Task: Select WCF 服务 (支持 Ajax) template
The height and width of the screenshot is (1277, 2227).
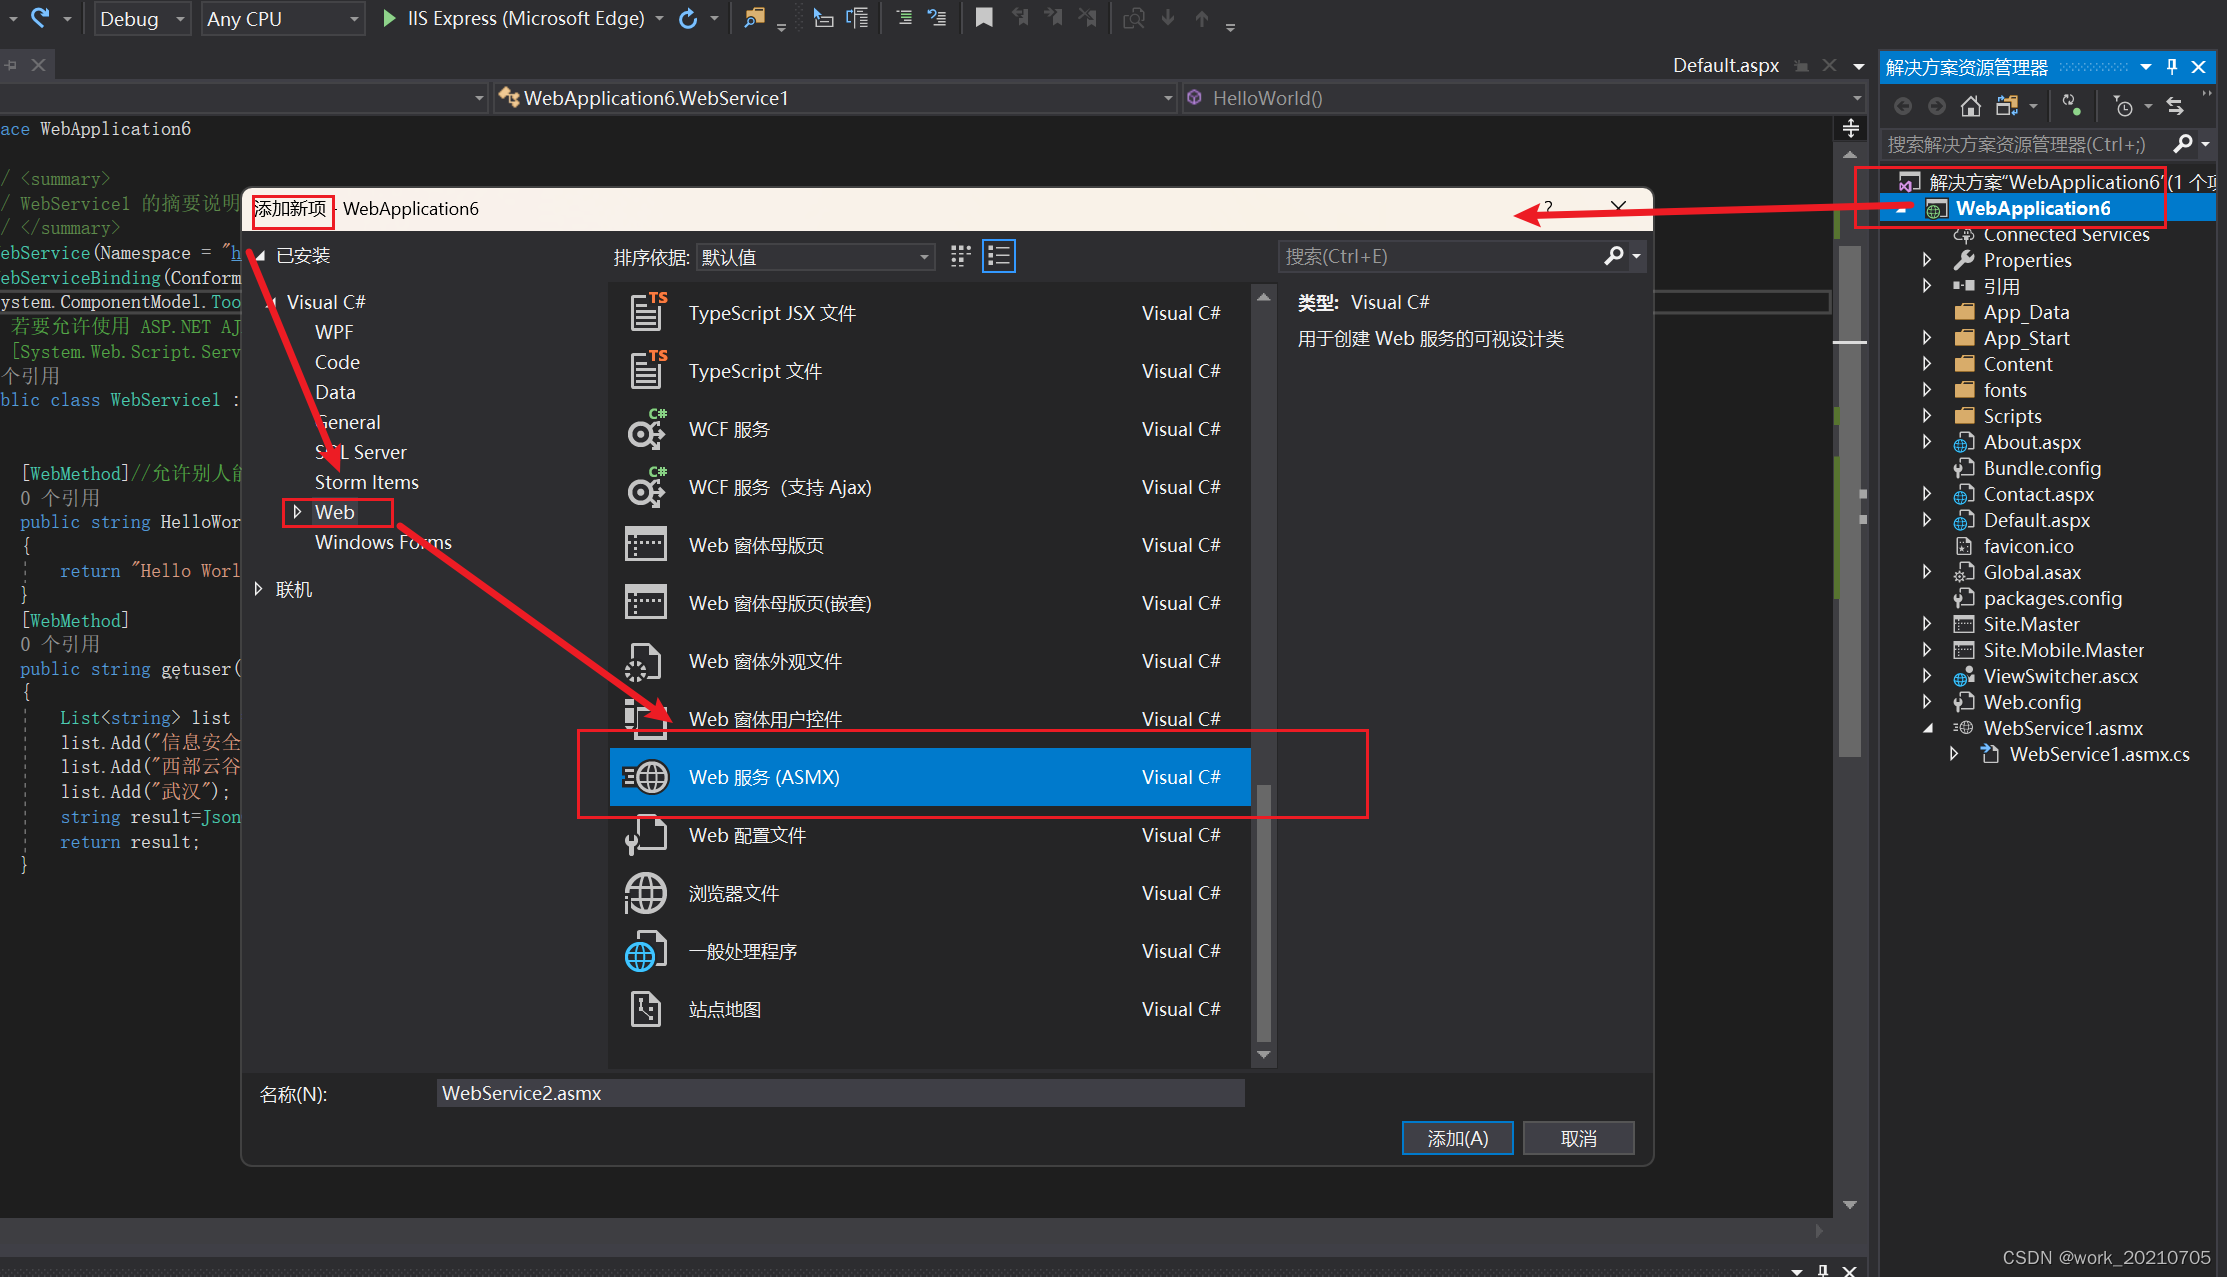Action: click(930, 487)
